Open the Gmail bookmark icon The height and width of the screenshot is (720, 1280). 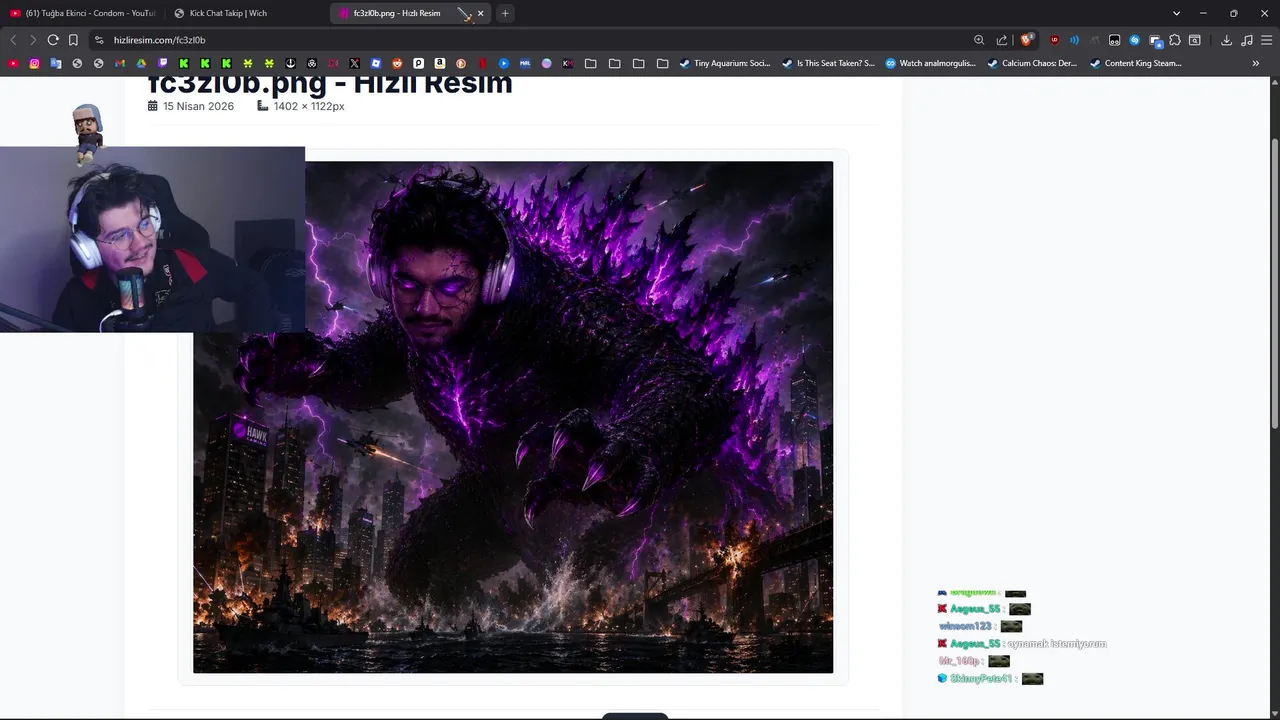pyautogui.click(x=120, y=63)
